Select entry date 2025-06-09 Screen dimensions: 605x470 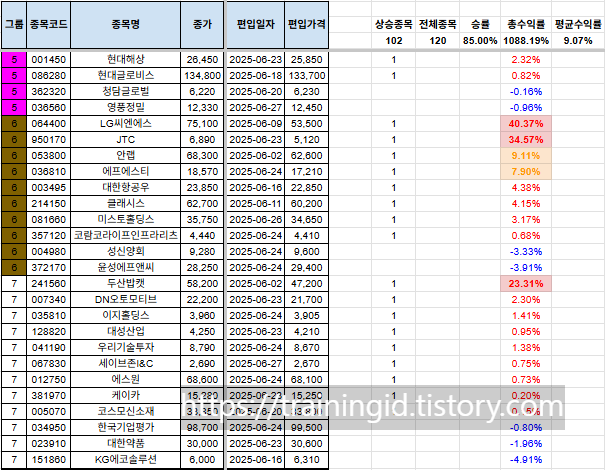[255, 123]
